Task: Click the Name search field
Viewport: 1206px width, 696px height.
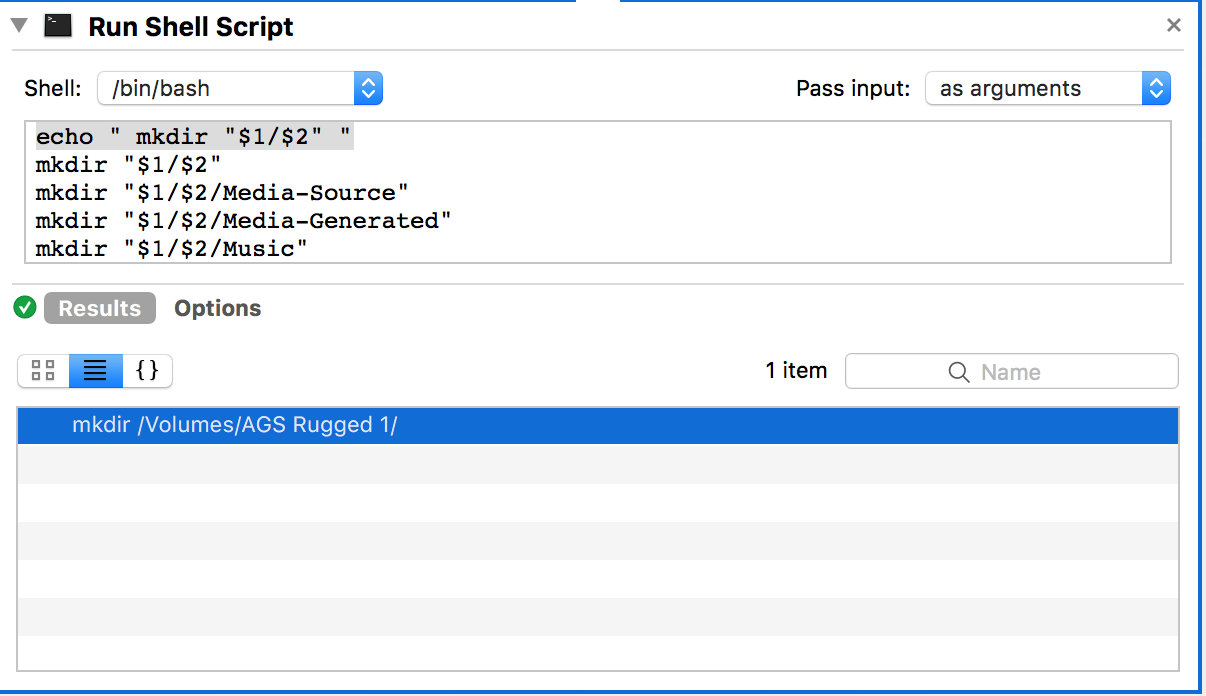Action: click(1030, 372)
